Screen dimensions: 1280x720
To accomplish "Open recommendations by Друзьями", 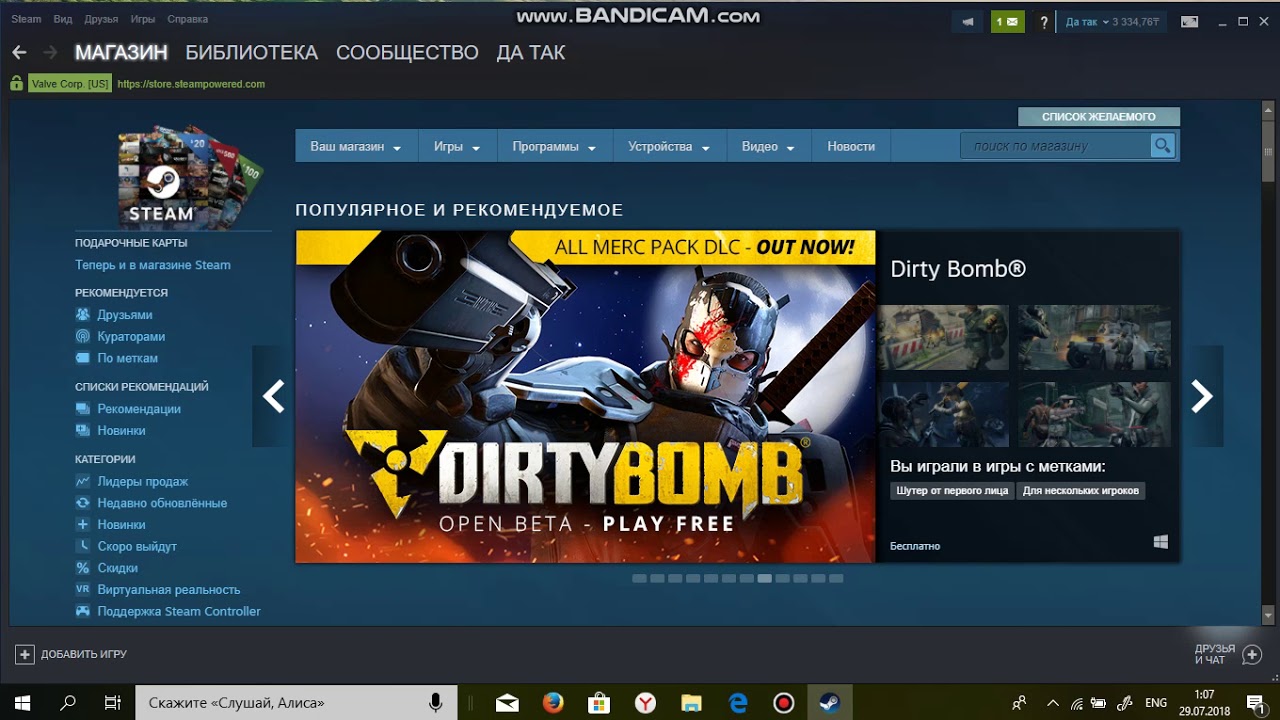I will point(125,315).
